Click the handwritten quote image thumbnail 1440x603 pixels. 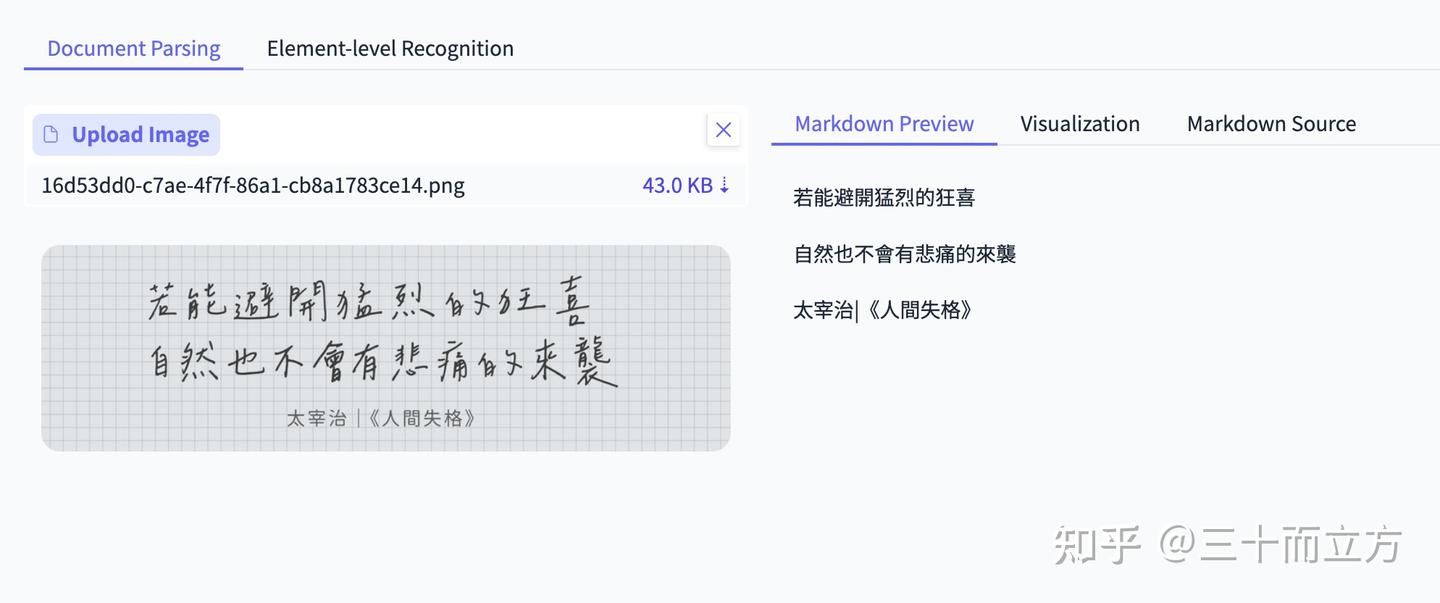pos(386,347)
